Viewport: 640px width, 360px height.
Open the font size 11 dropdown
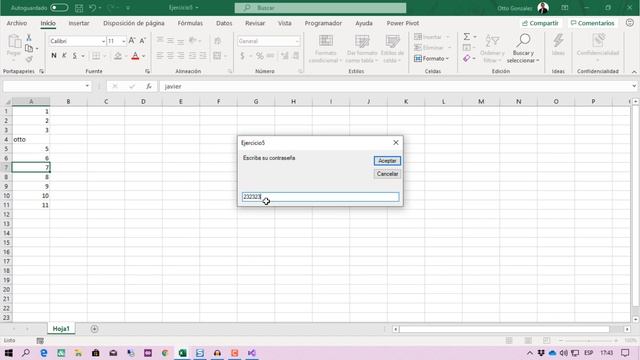coord(123,41)
